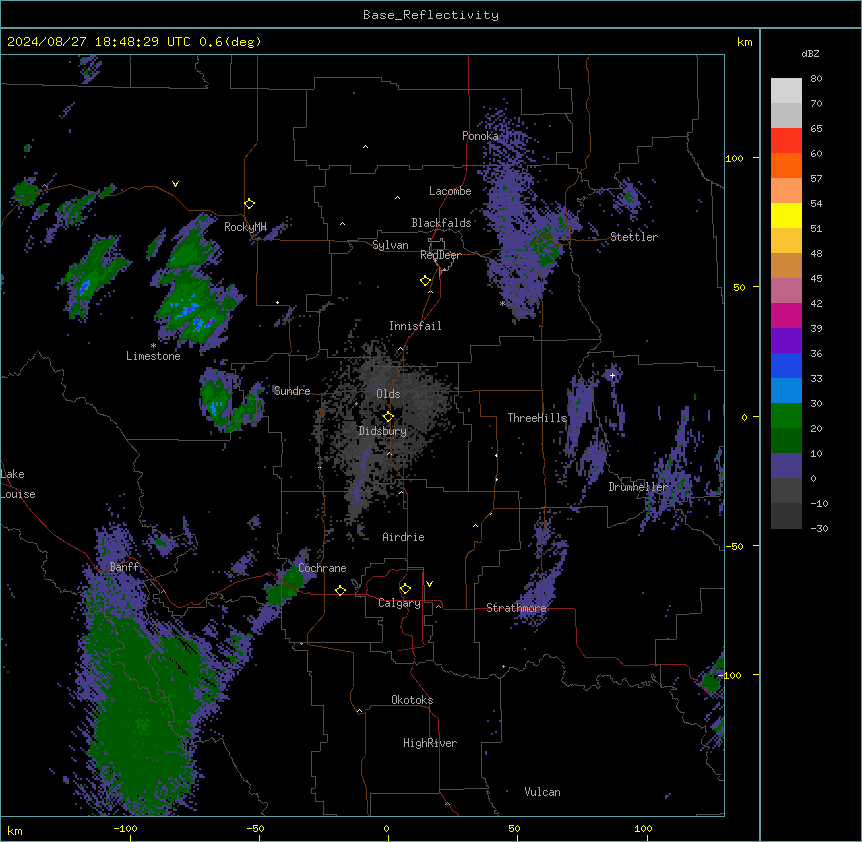Click the Sundre town label
Image resolution: width=862 pixels, height=842 pixels.
[x=292, y=391]
